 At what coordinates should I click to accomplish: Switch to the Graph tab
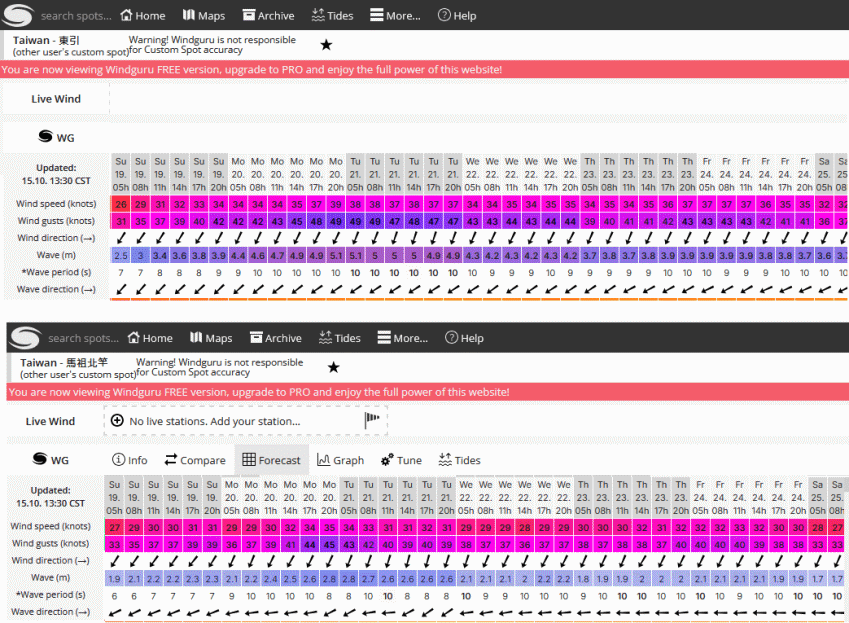coord(340,460)
